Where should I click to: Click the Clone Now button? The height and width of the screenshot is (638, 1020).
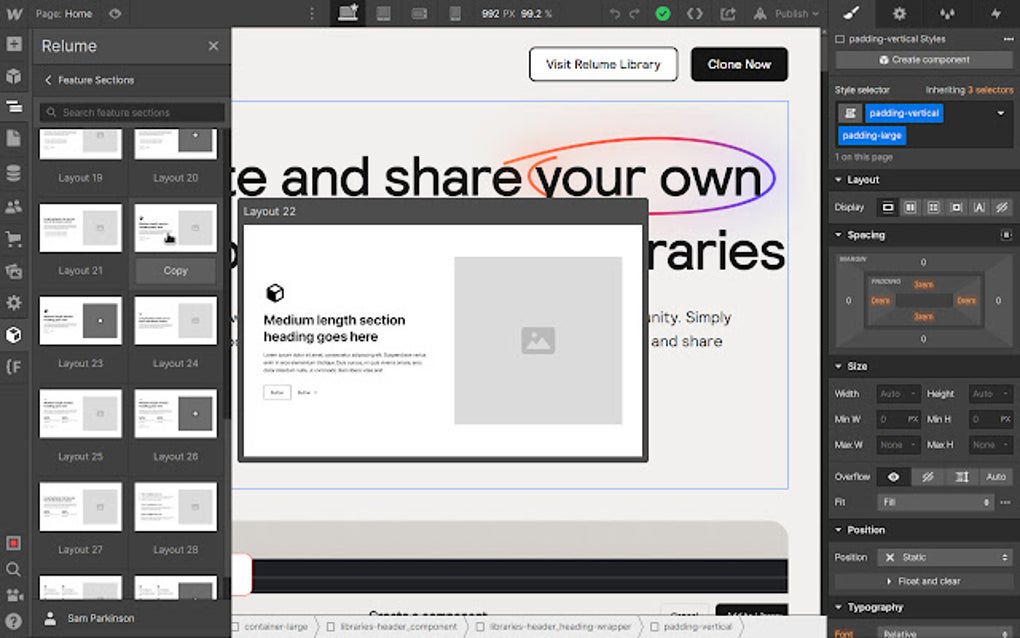(739, 64)
